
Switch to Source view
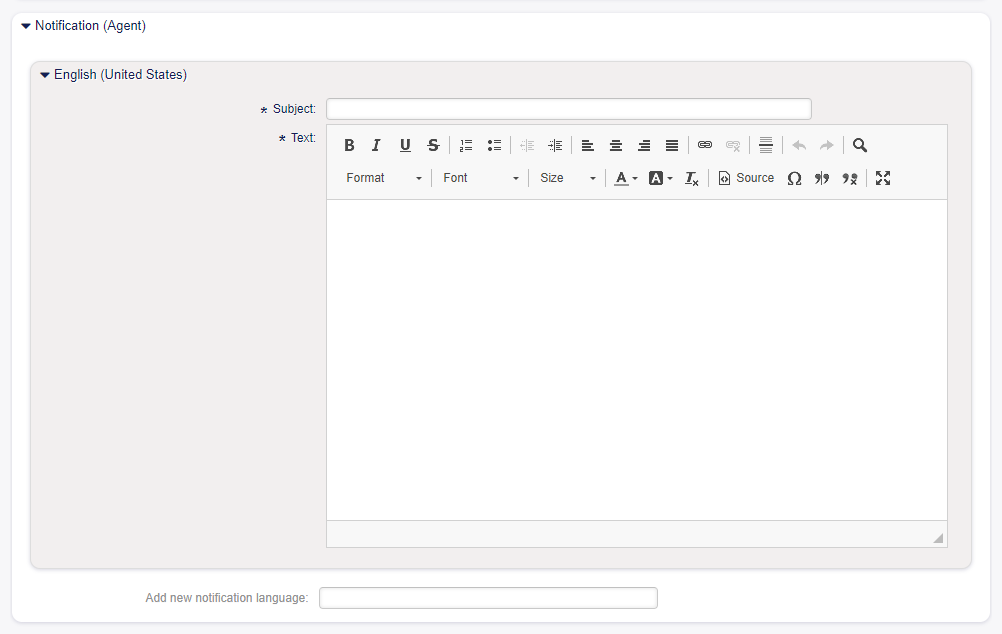click(x=746, y=178)
